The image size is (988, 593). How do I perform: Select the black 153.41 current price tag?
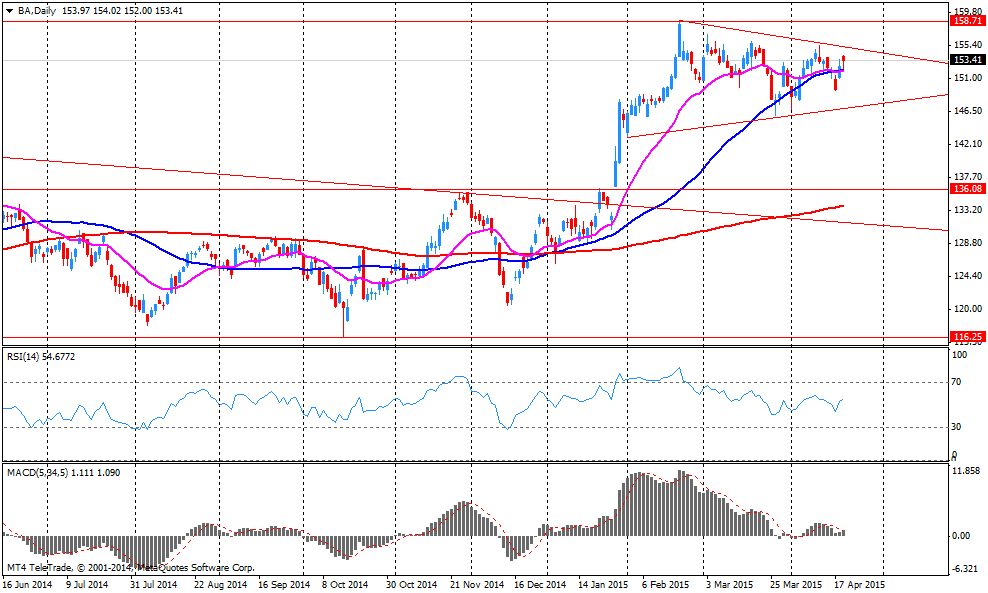(969, 60)
